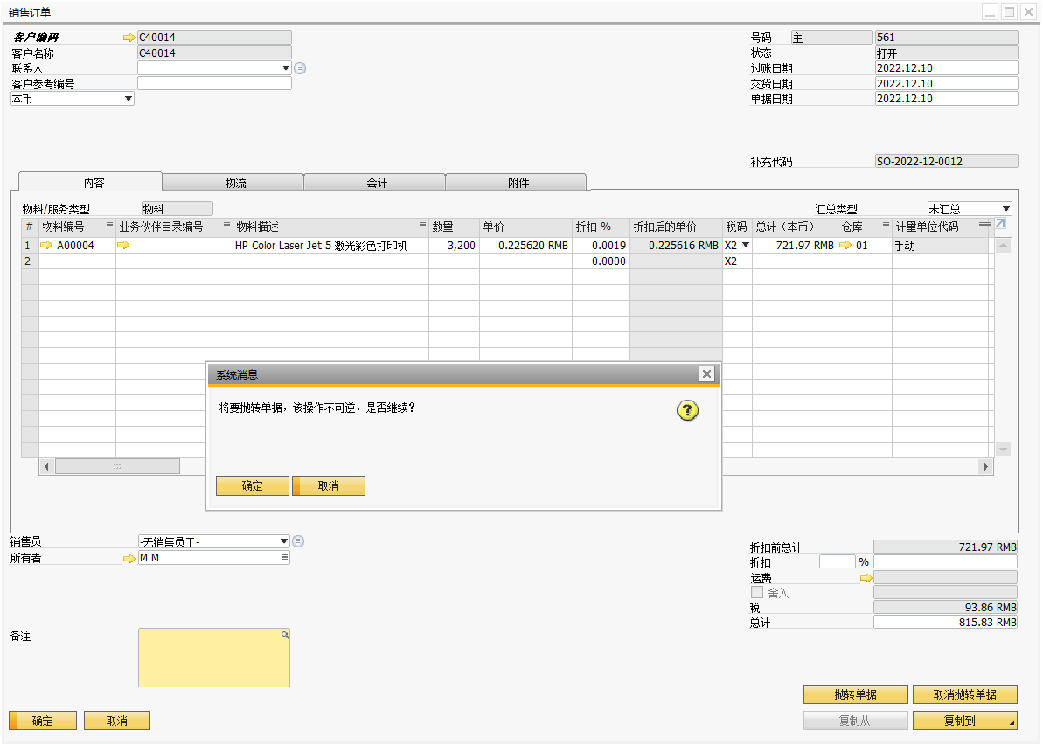Click the salesperson details round icon
Screen dimensions: 1043x746
298,542
